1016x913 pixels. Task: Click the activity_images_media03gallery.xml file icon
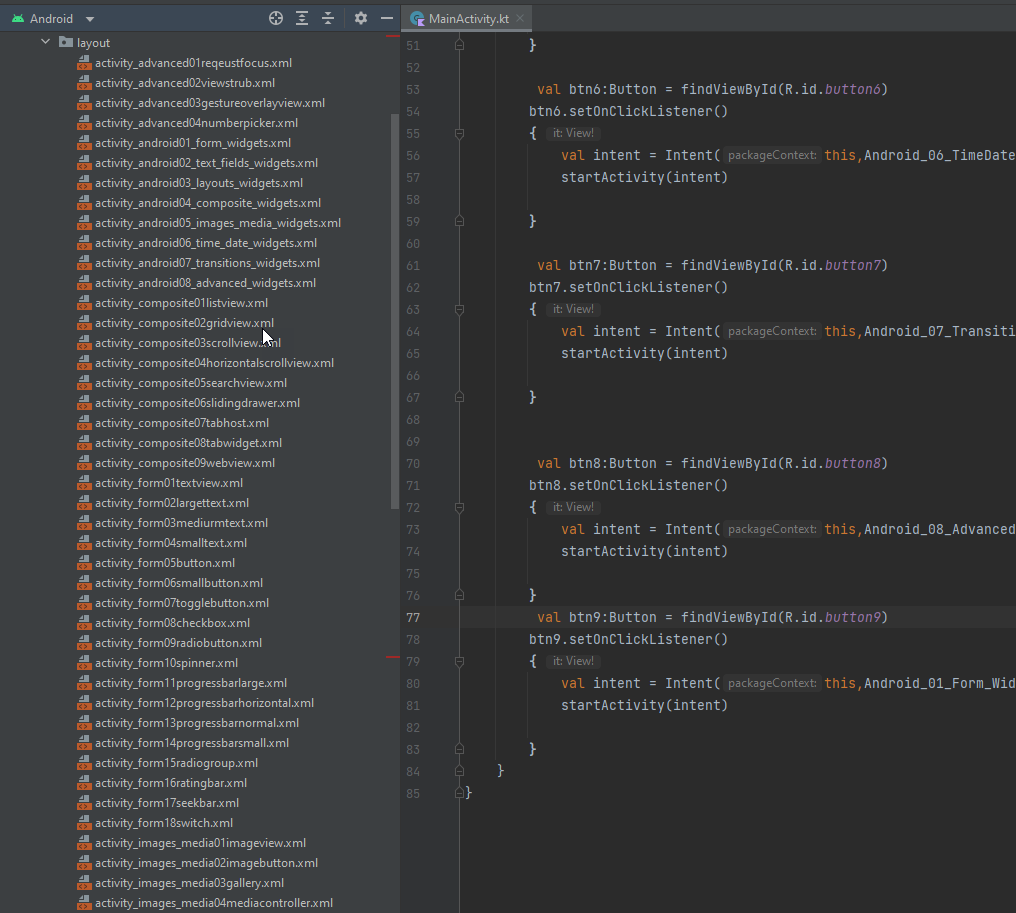pos(84,883)
